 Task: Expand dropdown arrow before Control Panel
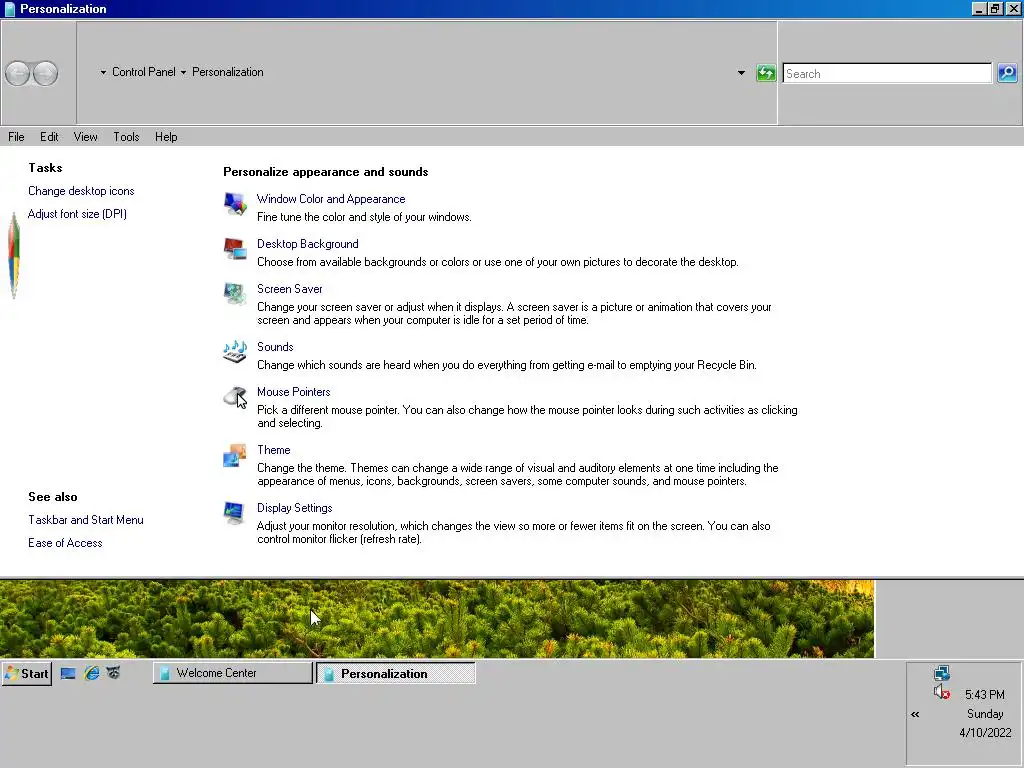pos(103,72)
